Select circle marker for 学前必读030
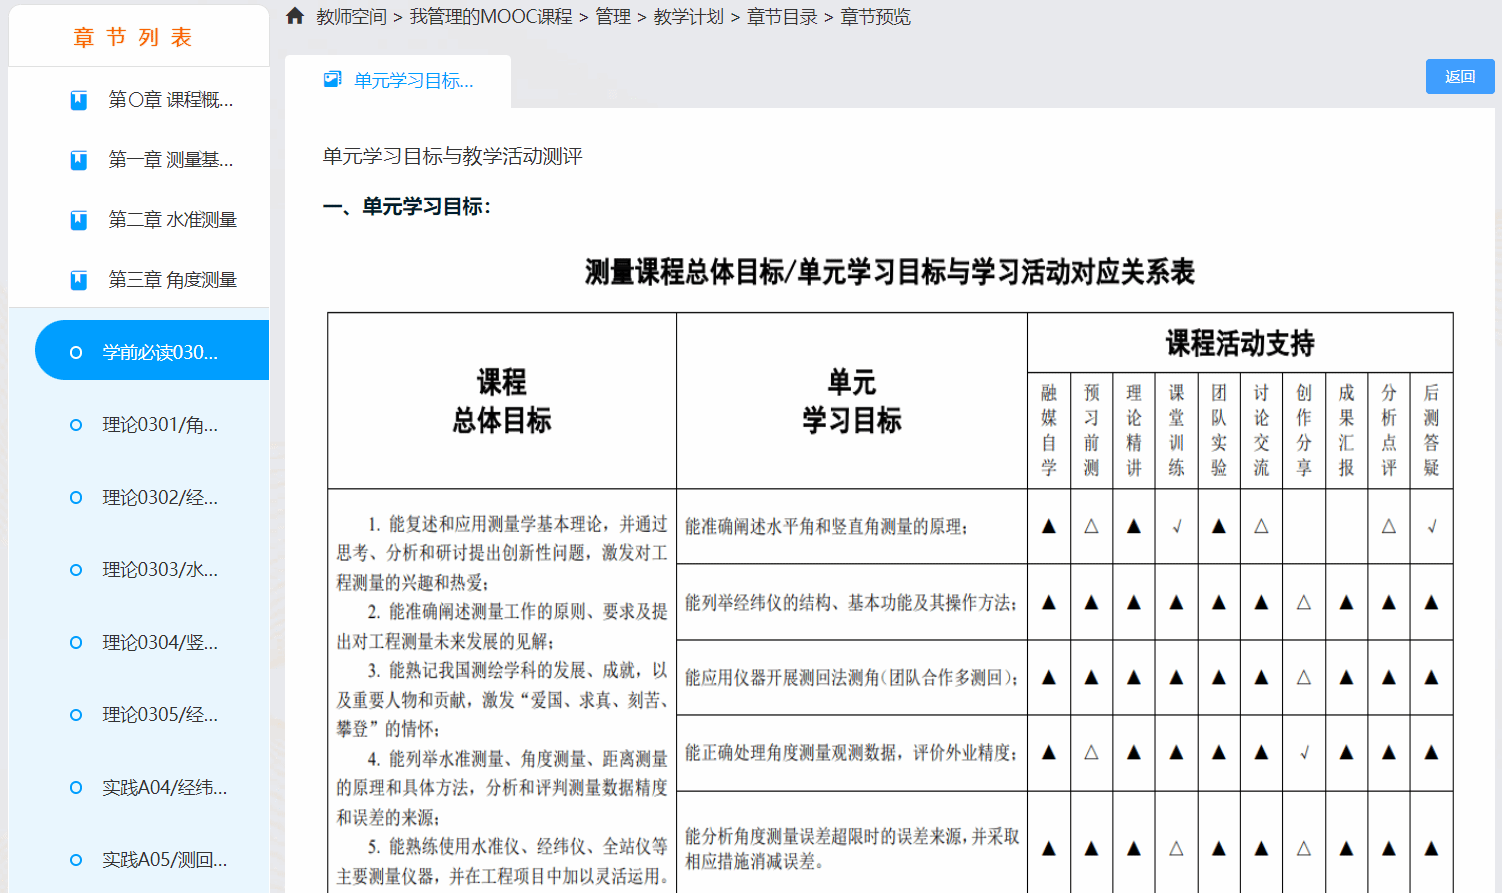Image resolution: width=1502 pixels, height=893 pixels. pyautogui.click(x=76, y=352)
